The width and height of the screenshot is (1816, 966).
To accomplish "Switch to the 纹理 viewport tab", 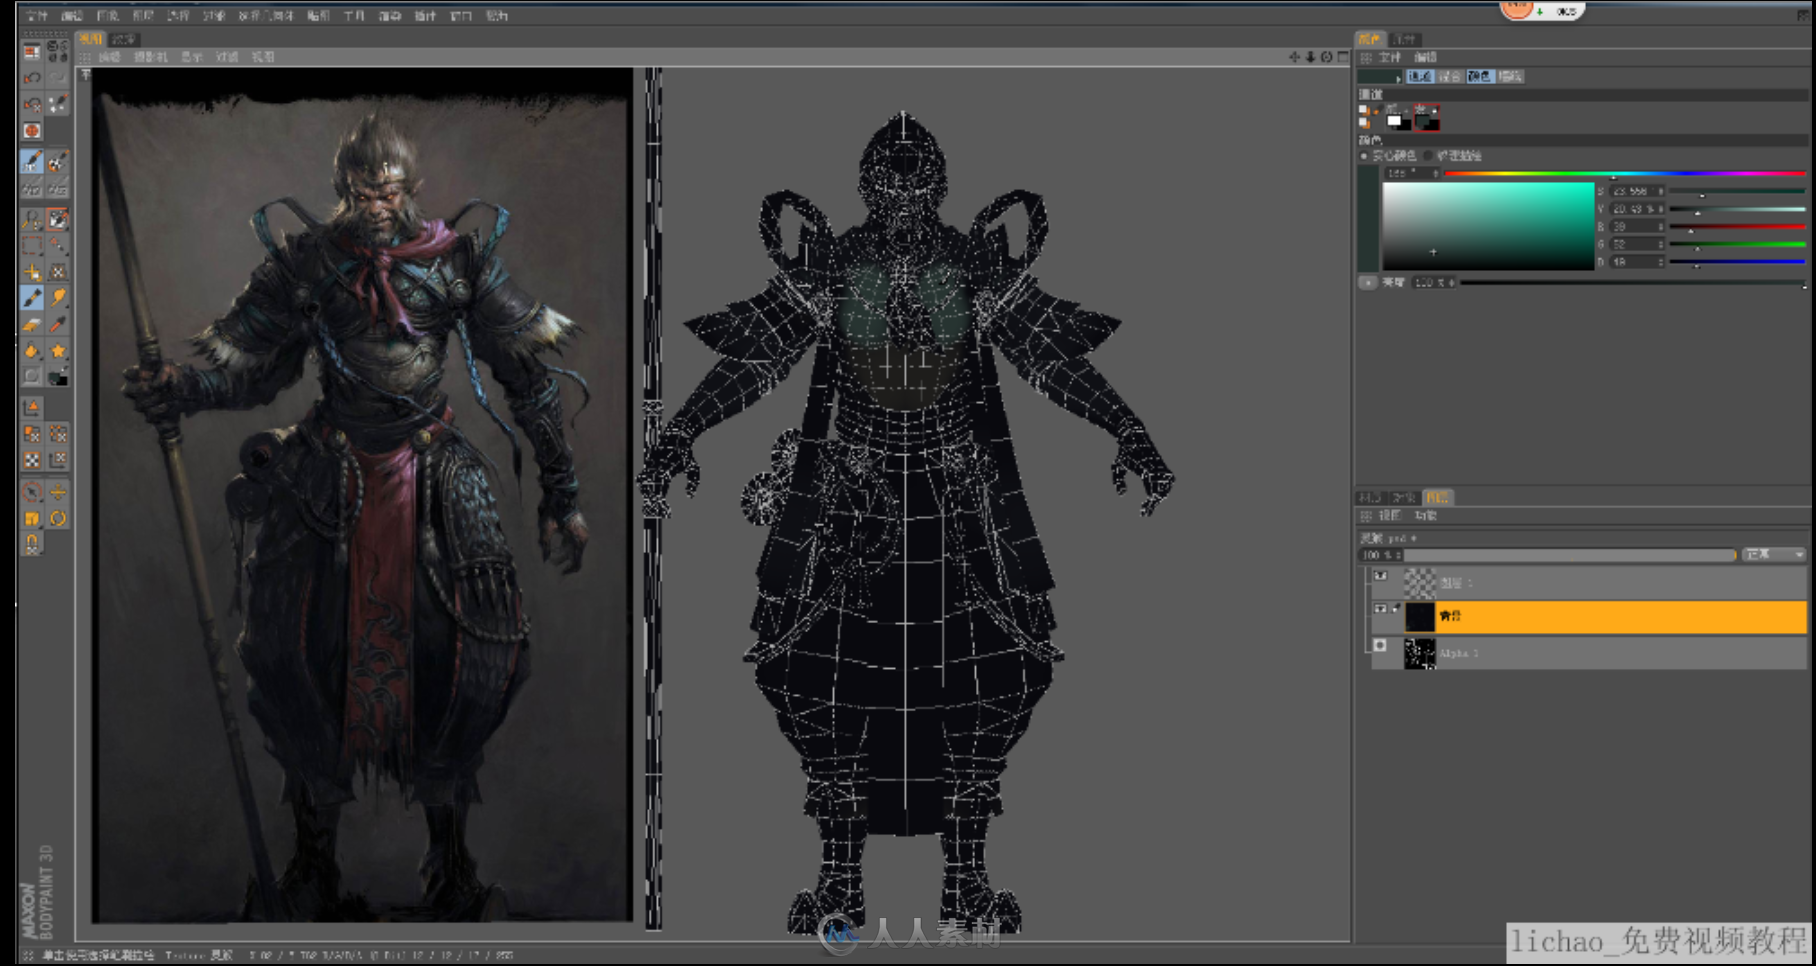I will point(123,39).
